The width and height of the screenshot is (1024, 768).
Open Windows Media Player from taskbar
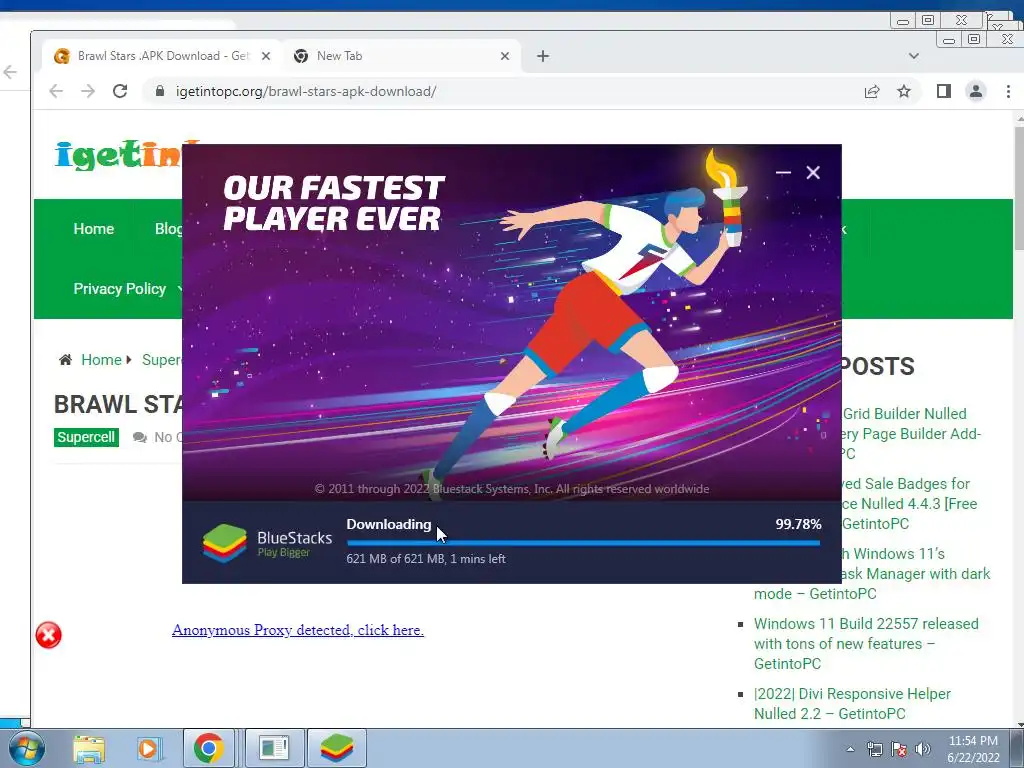pos(148,748)
